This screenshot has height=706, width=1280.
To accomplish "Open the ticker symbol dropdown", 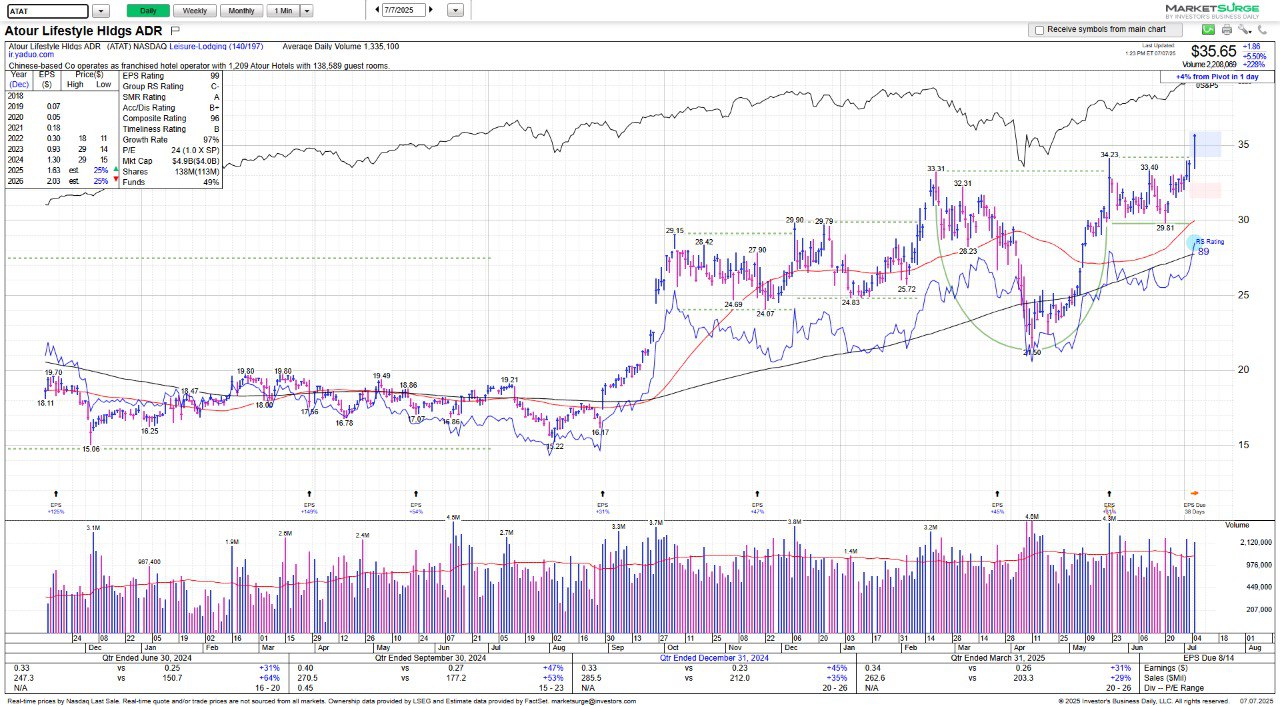I will click(x=101, y=10).
